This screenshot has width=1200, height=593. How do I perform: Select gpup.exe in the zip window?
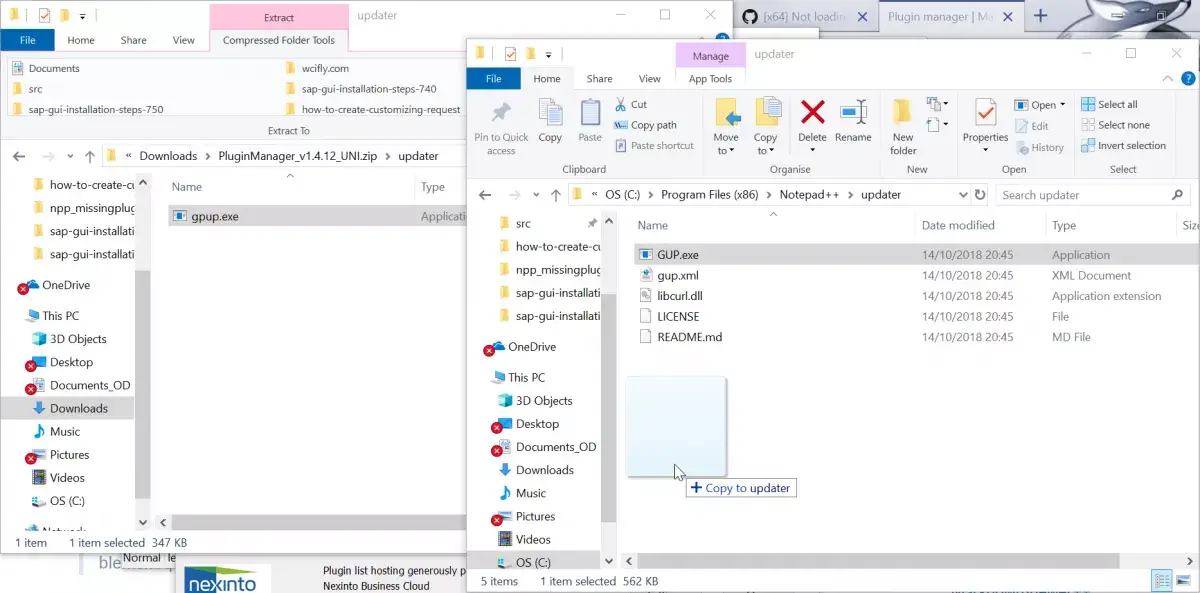click(x=205, y=216)
